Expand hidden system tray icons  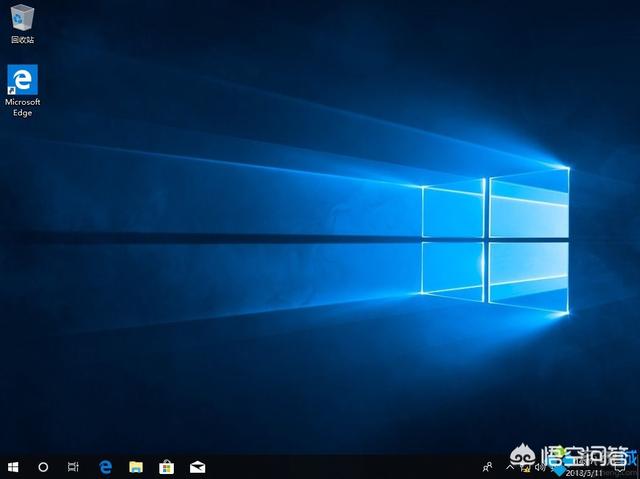coord(510,466)
